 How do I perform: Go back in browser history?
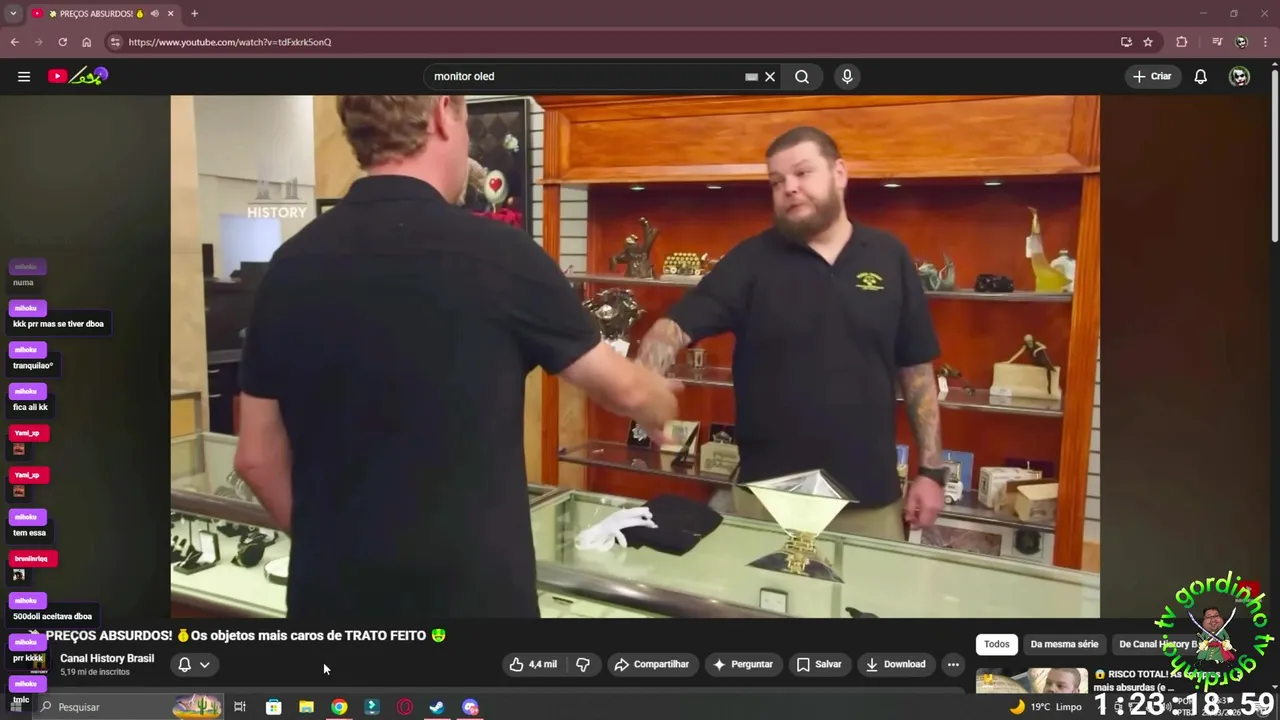tap(14, 42)
